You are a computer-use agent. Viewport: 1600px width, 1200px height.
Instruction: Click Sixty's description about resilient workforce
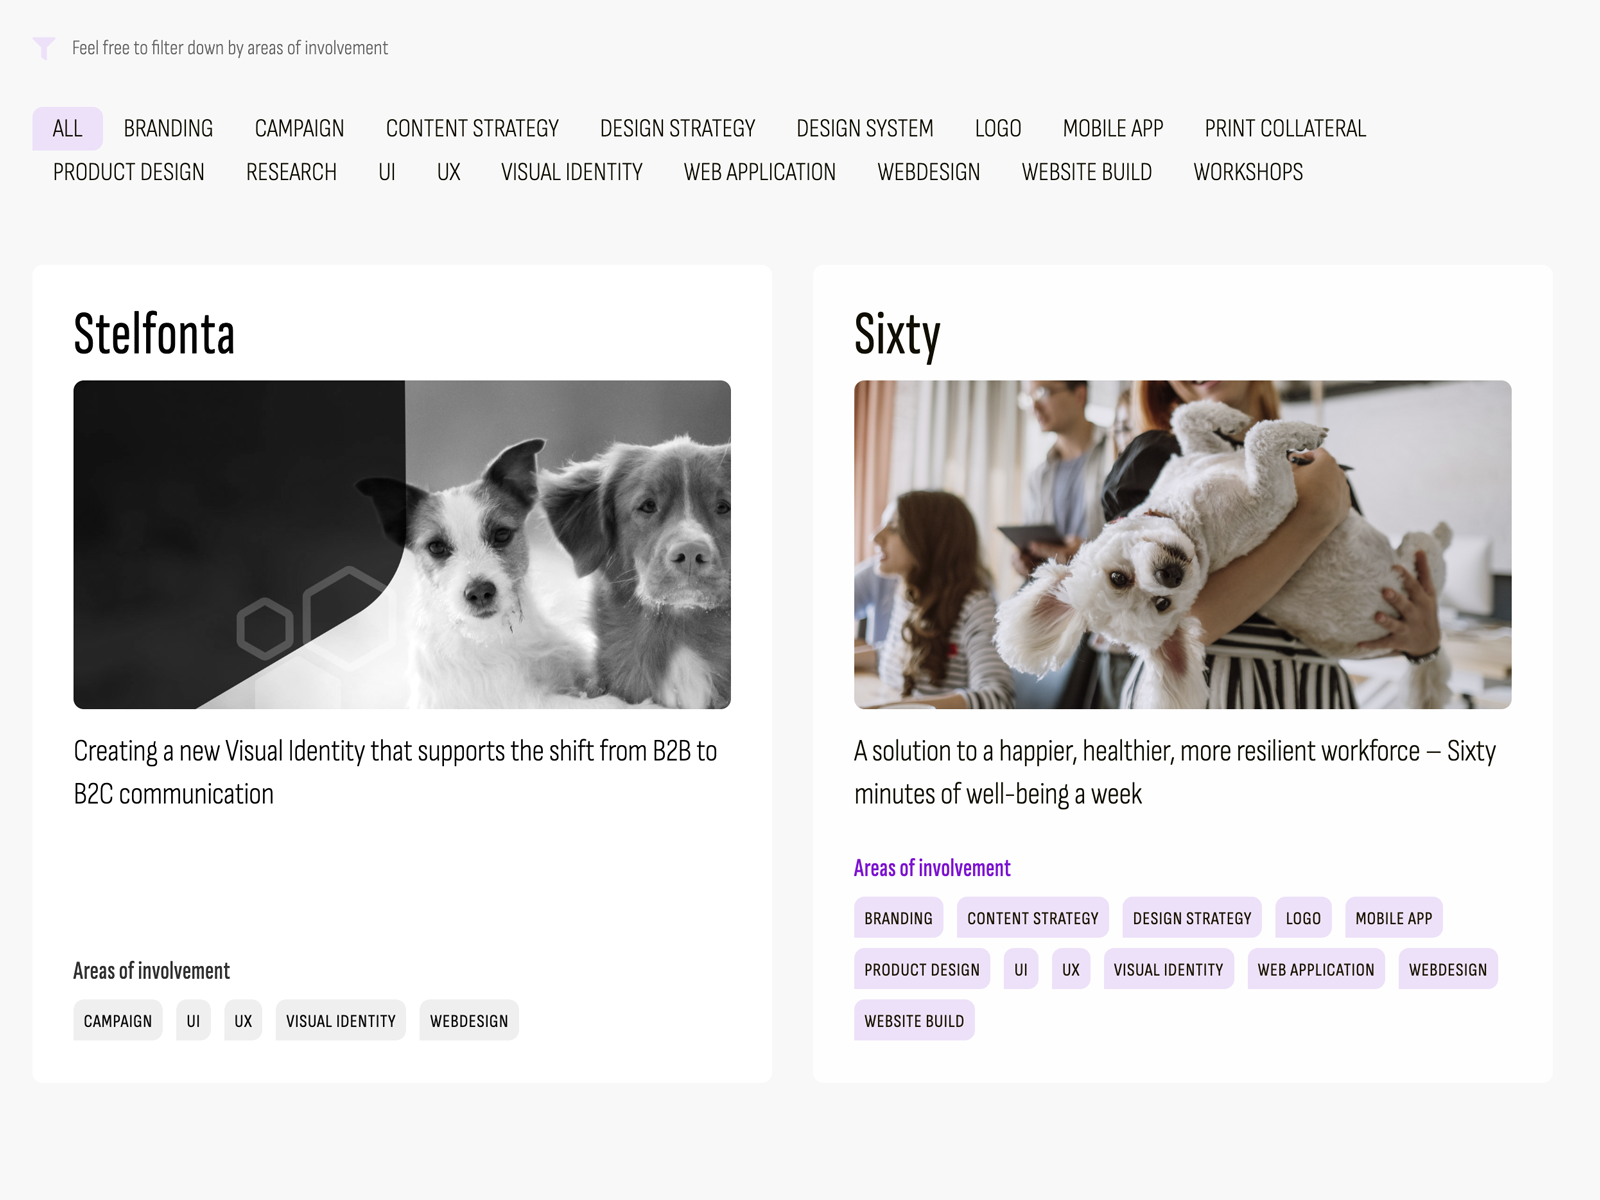[1174, 772]
